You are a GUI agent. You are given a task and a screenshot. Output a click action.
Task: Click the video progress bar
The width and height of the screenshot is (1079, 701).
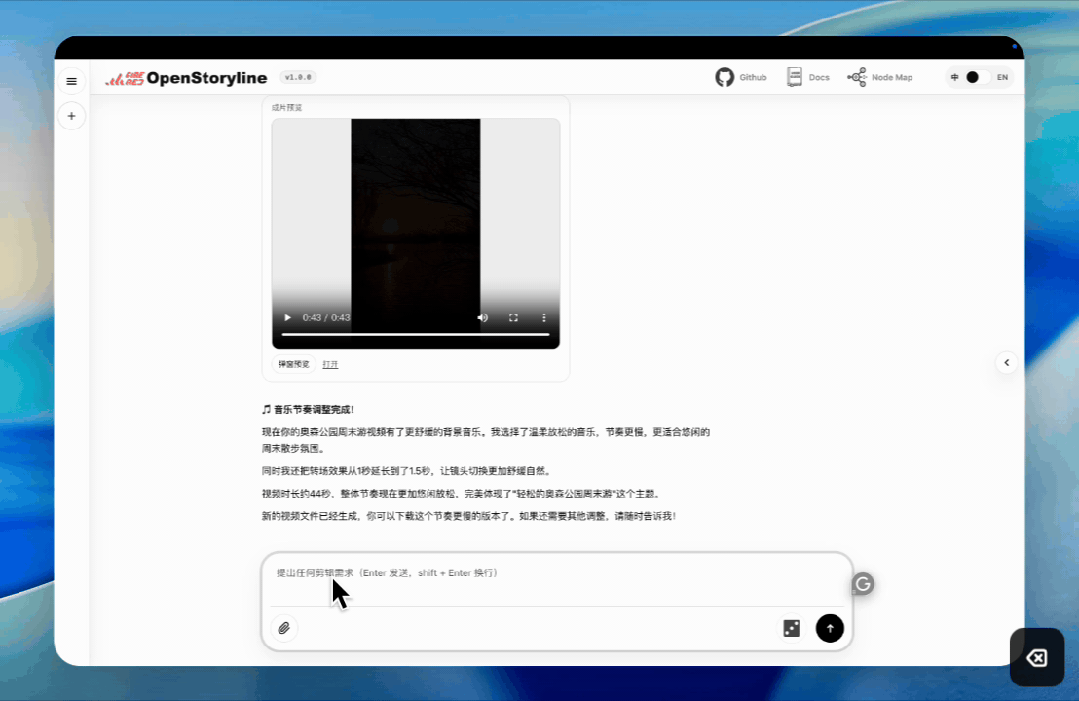click(x=415, y=334)
